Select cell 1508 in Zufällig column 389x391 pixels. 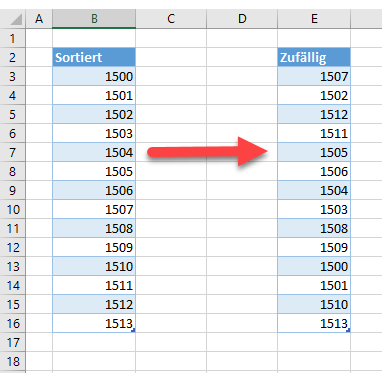[314, 228]
